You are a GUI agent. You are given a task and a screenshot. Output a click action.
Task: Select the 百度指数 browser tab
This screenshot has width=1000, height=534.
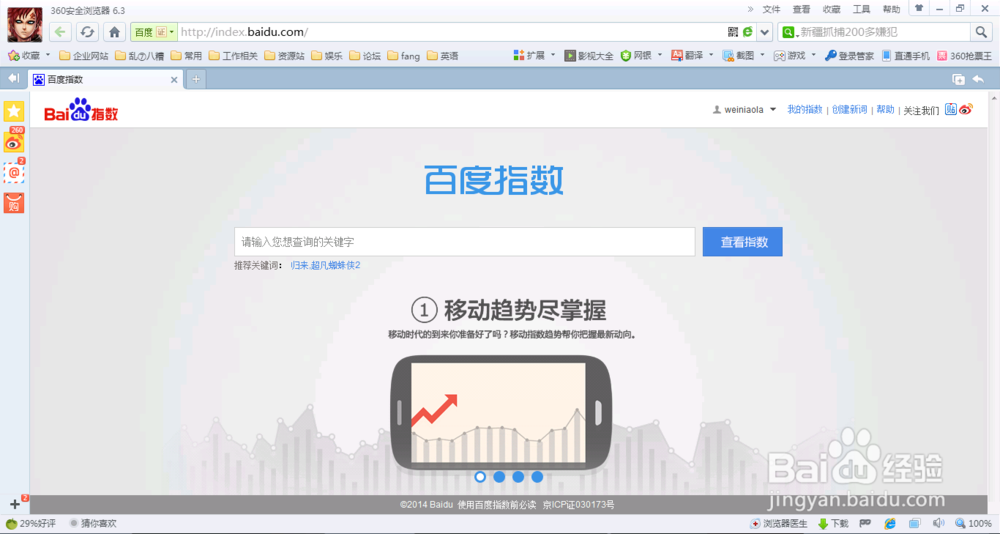point(105,80)
